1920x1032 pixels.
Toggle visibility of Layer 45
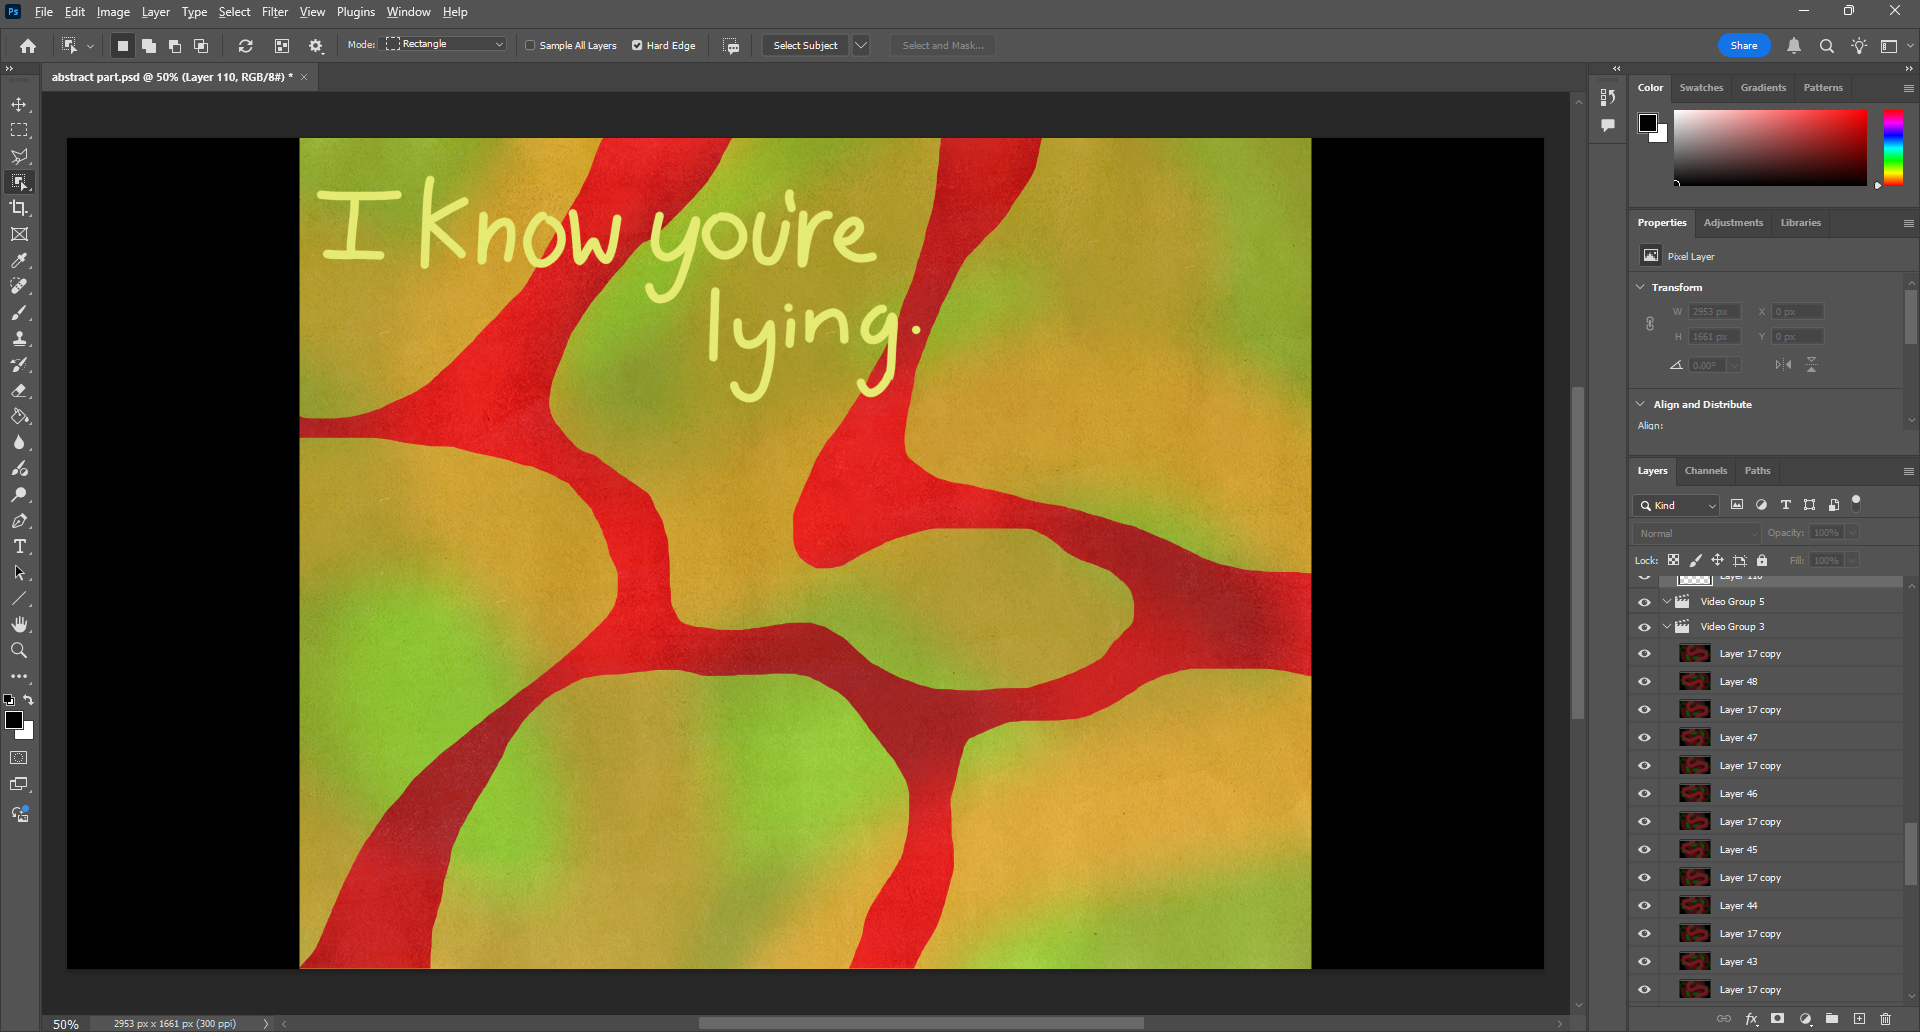pos(1644,850)
